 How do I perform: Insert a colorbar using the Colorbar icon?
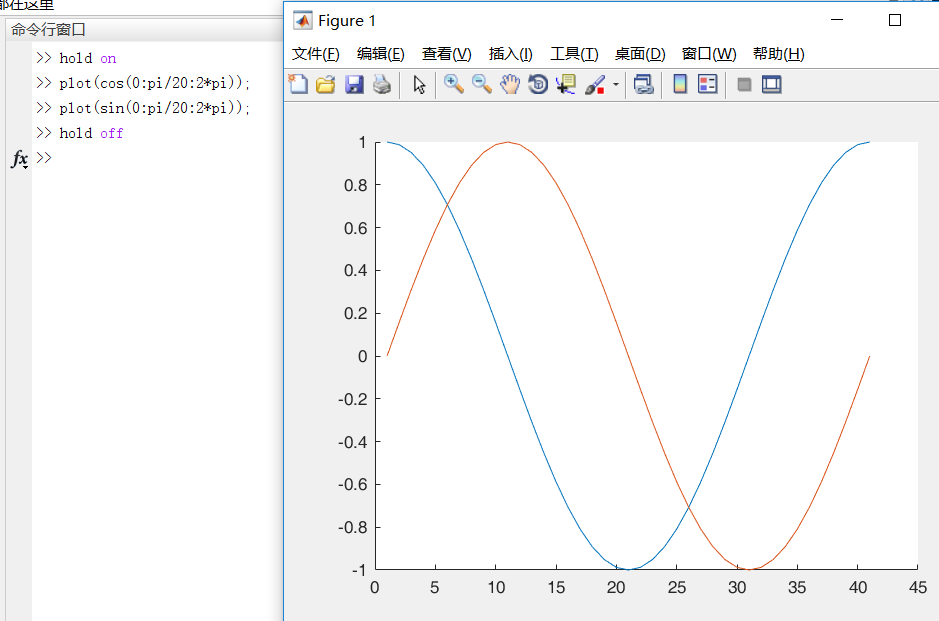(681, 85)
